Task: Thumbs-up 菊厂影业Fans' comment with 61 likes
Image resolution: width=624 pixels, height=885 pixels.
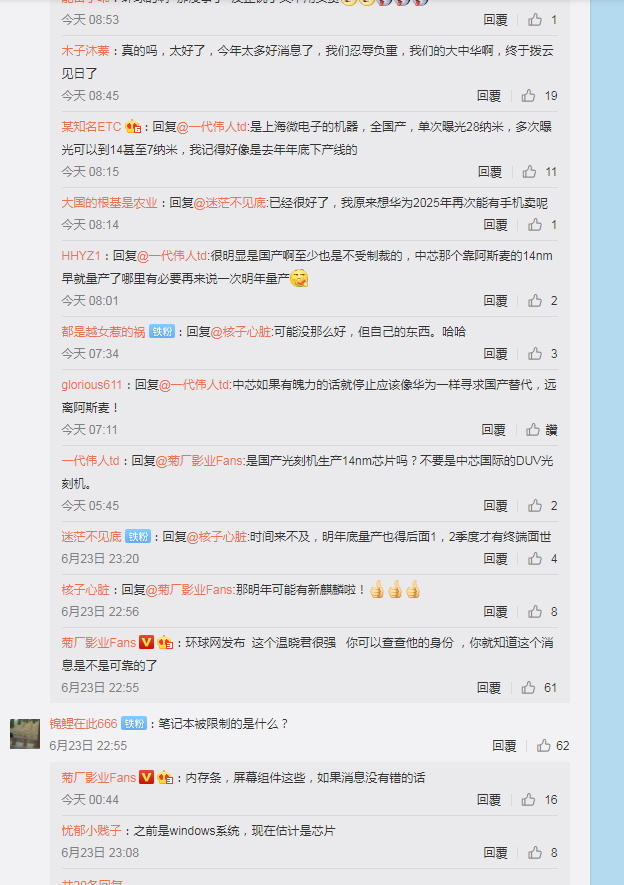Action: tap(529, 687)
